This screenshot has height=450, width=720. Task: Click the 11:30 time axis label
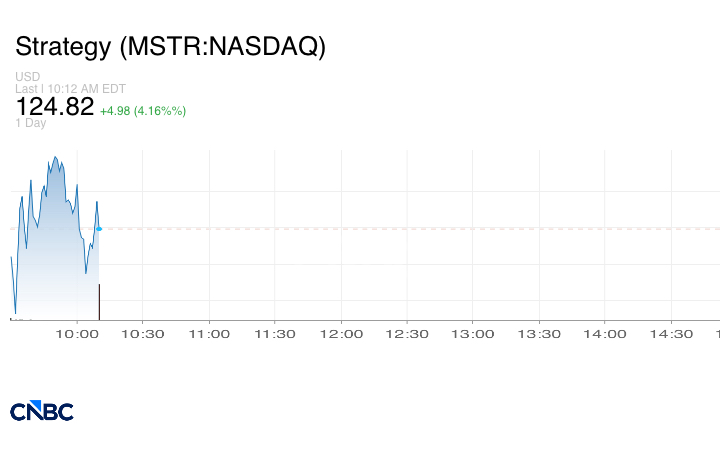point(274,334)
